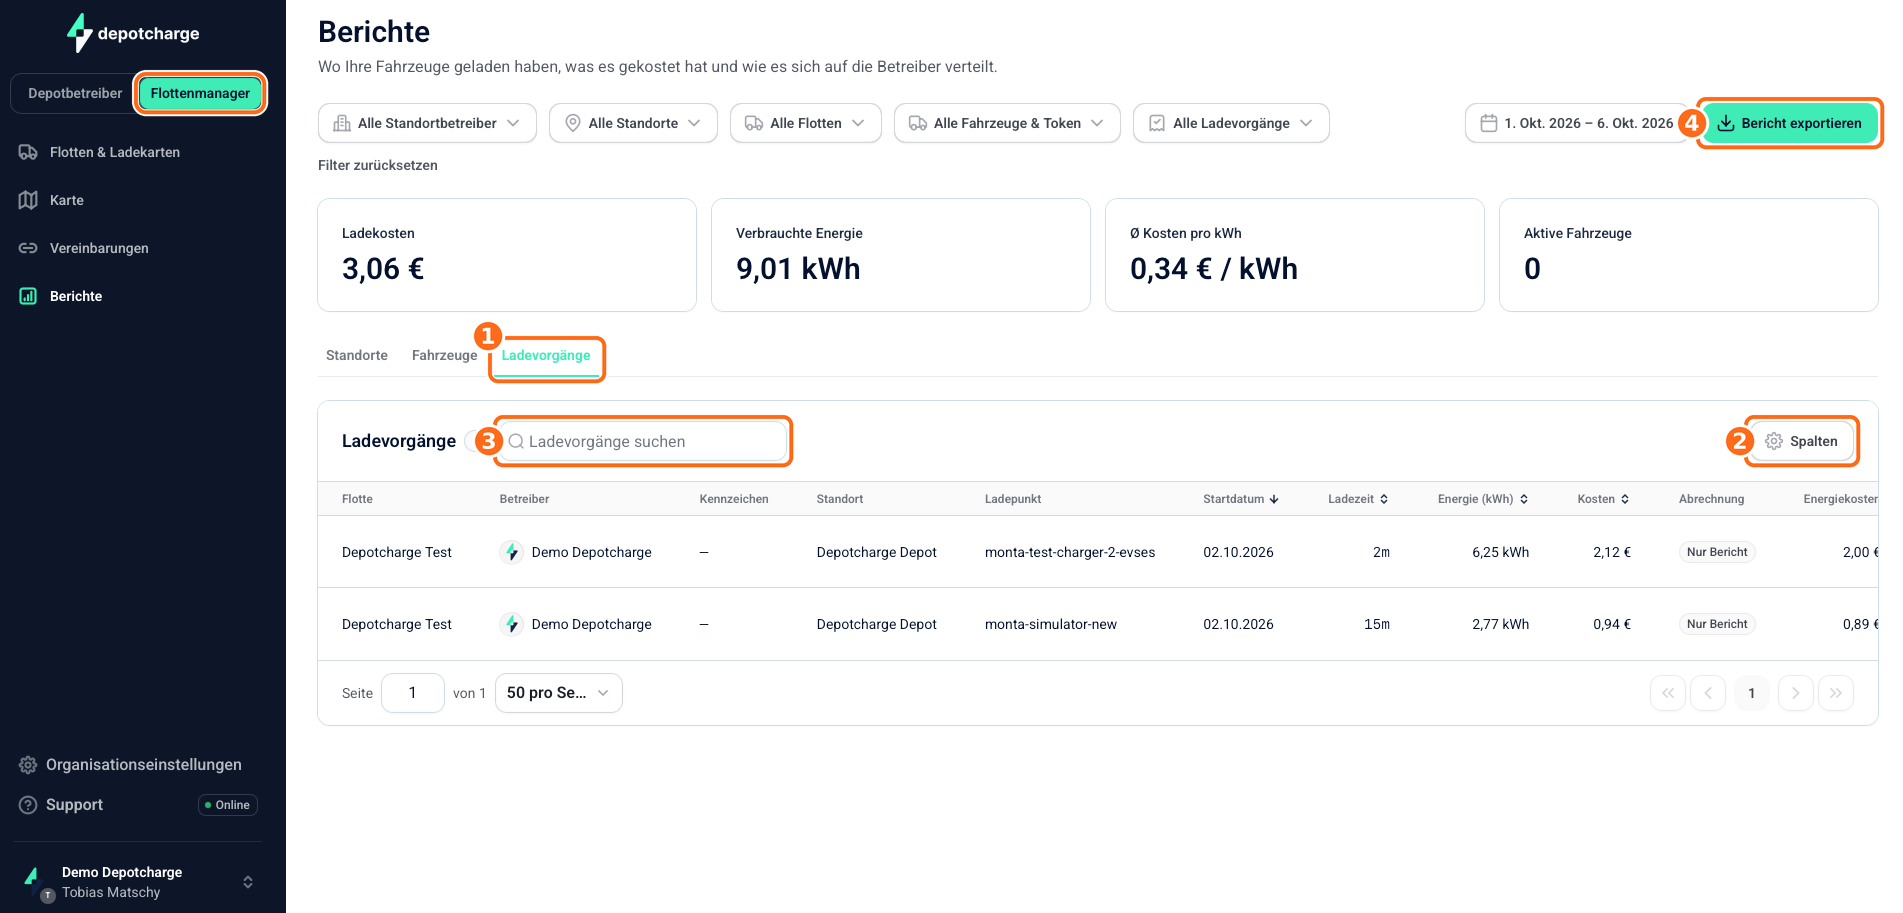
Task: Go to first page arrow
Action: pyautogui.click(x=1667, y=693)
